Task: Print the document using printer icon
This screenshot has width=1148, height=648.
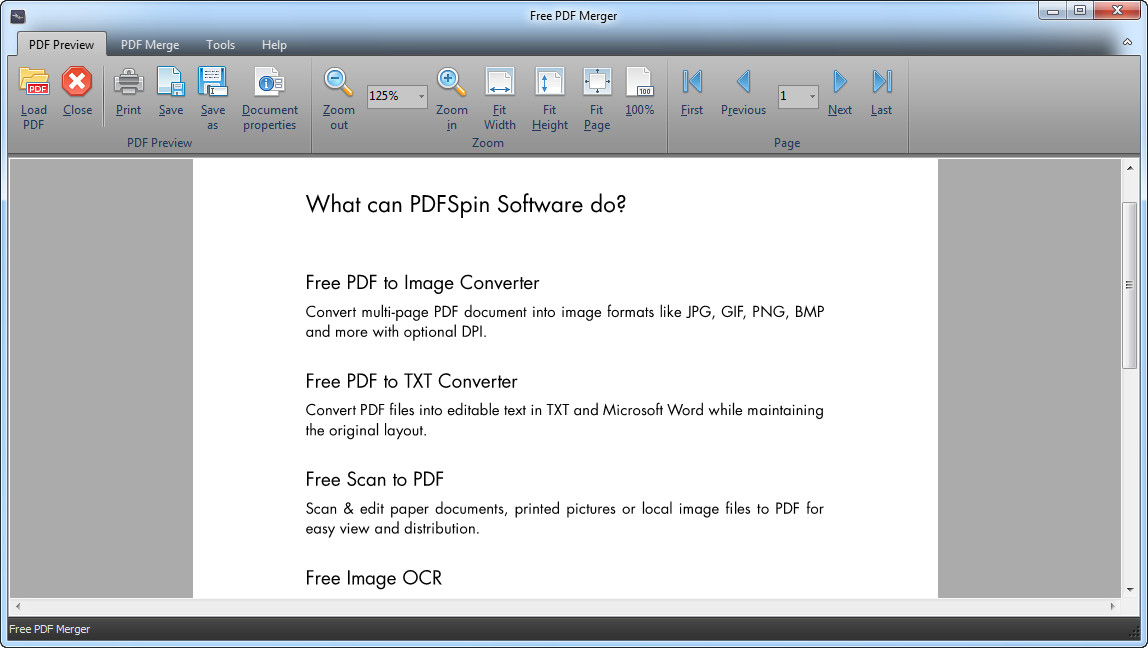Action: click(x=128, y=92)
